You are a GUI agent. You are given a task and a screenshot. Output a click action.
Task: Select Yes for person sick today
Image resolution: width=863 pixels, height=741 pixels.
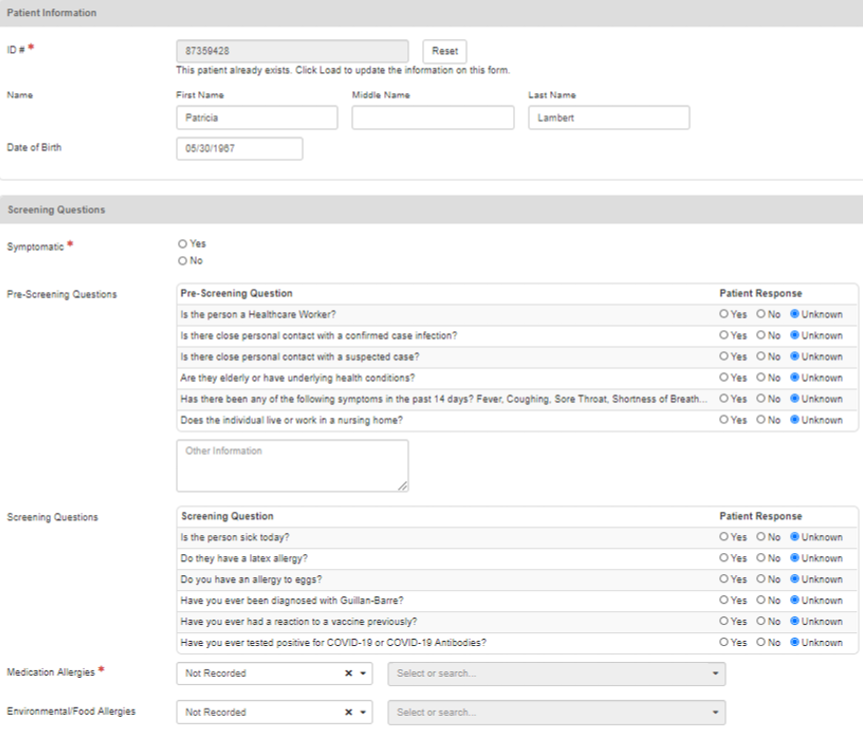tap(724, 536)
